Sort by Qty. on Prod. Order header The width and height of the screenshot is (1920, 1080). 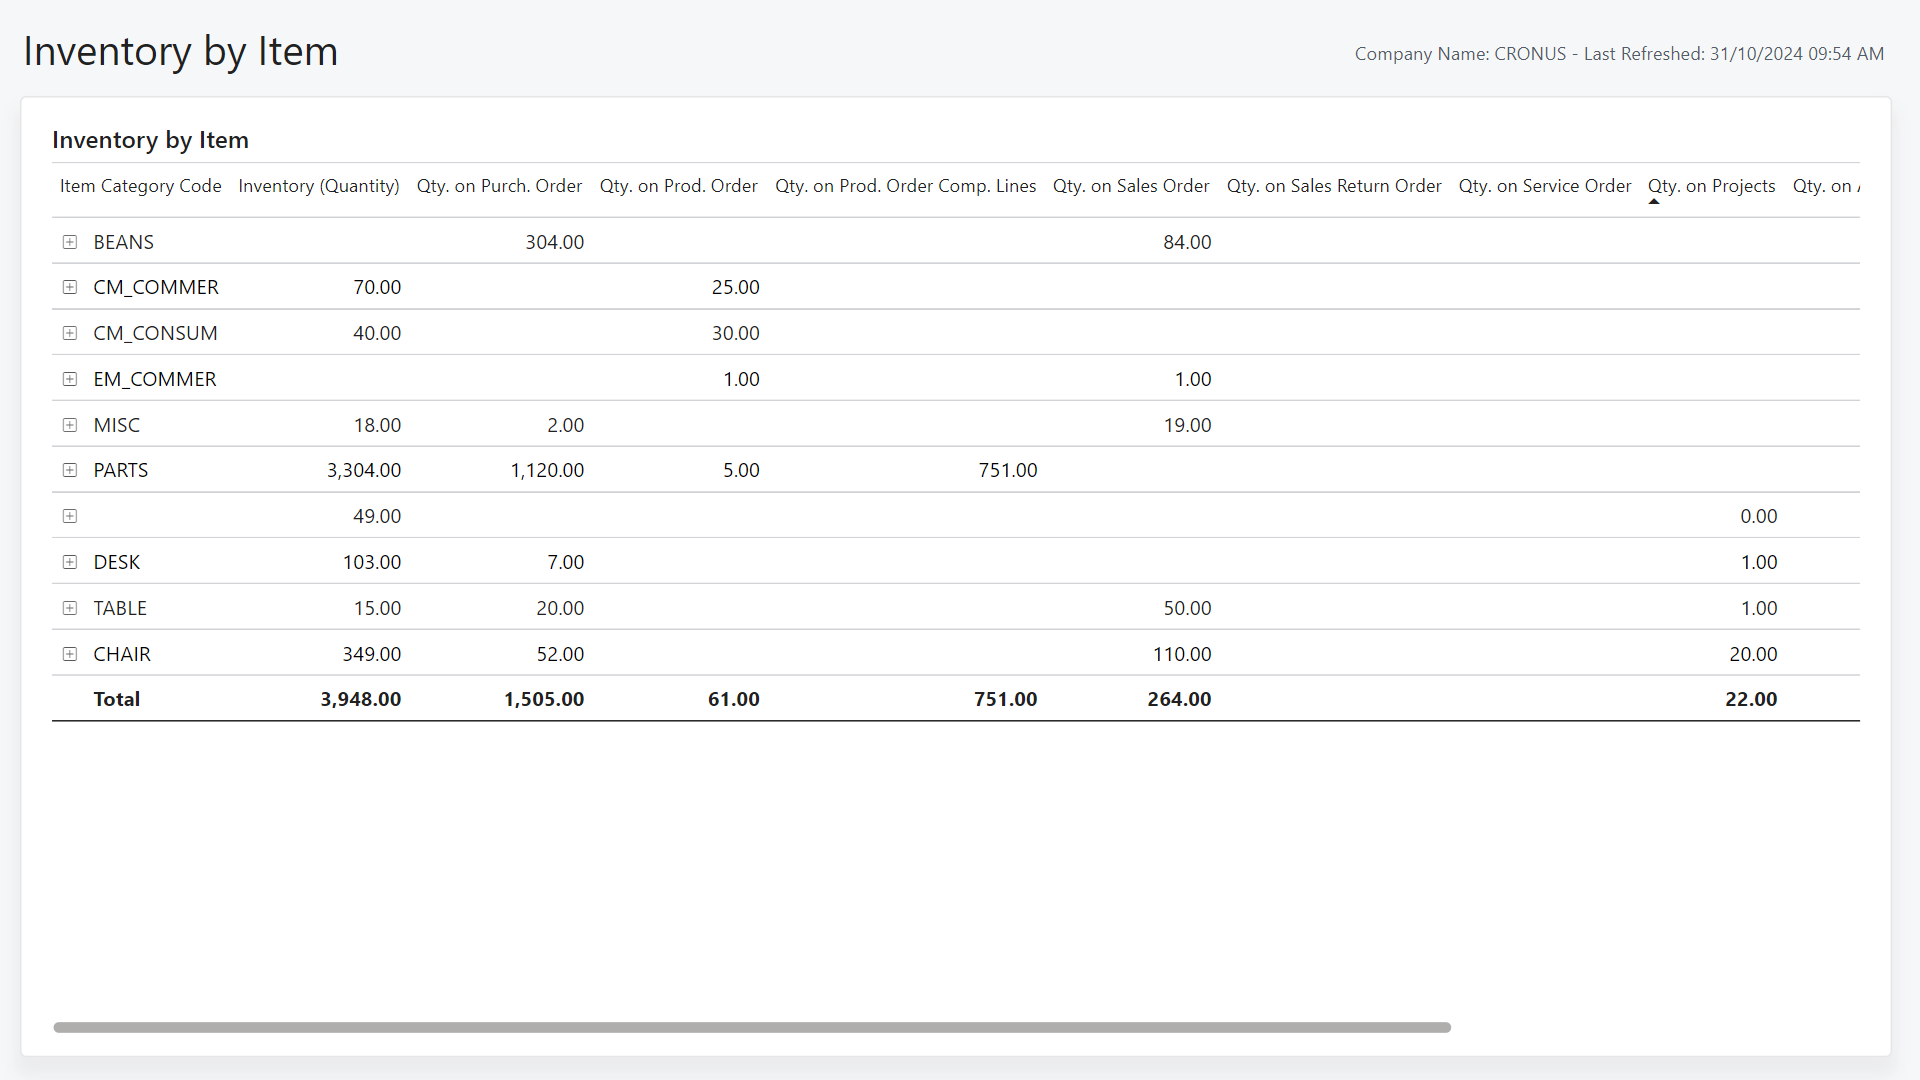click(x=678, y=186)
